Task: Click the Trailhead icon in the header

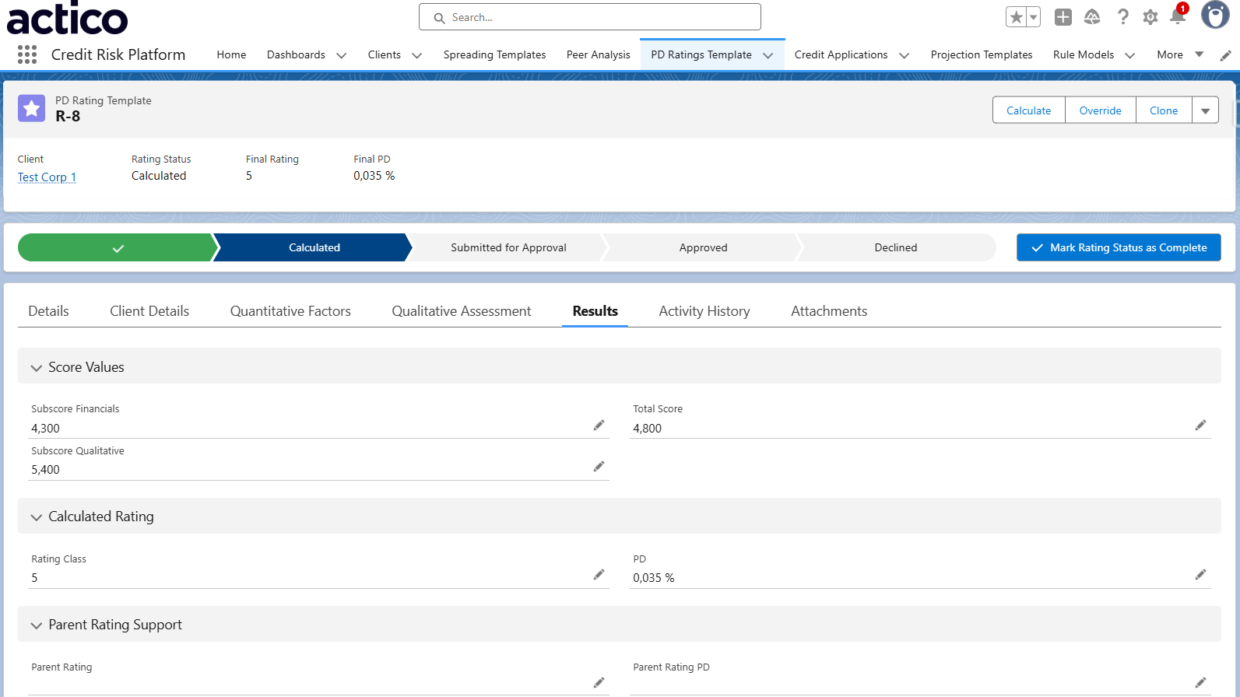Action: 1092,16
